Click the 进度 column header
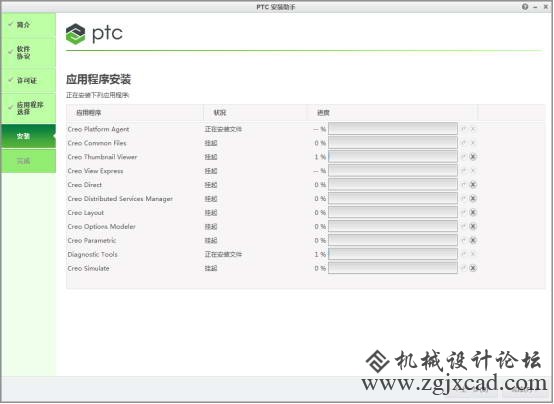 point(393,113)
